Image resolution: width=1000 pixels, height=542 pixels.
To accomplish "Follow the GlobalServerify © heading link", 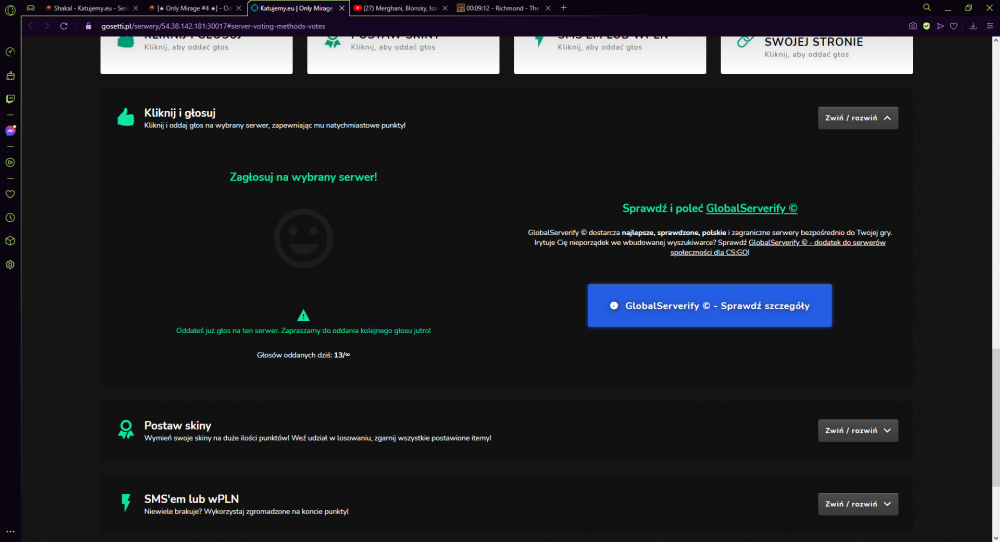I will [751, 209].
